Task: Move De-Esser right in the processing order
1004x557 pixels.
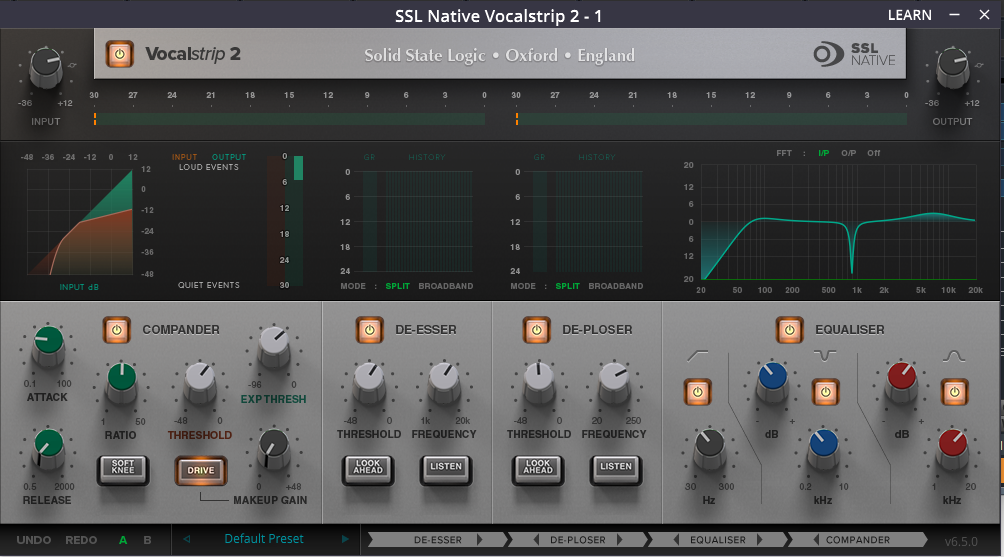Action: click(x=480, y=540)
